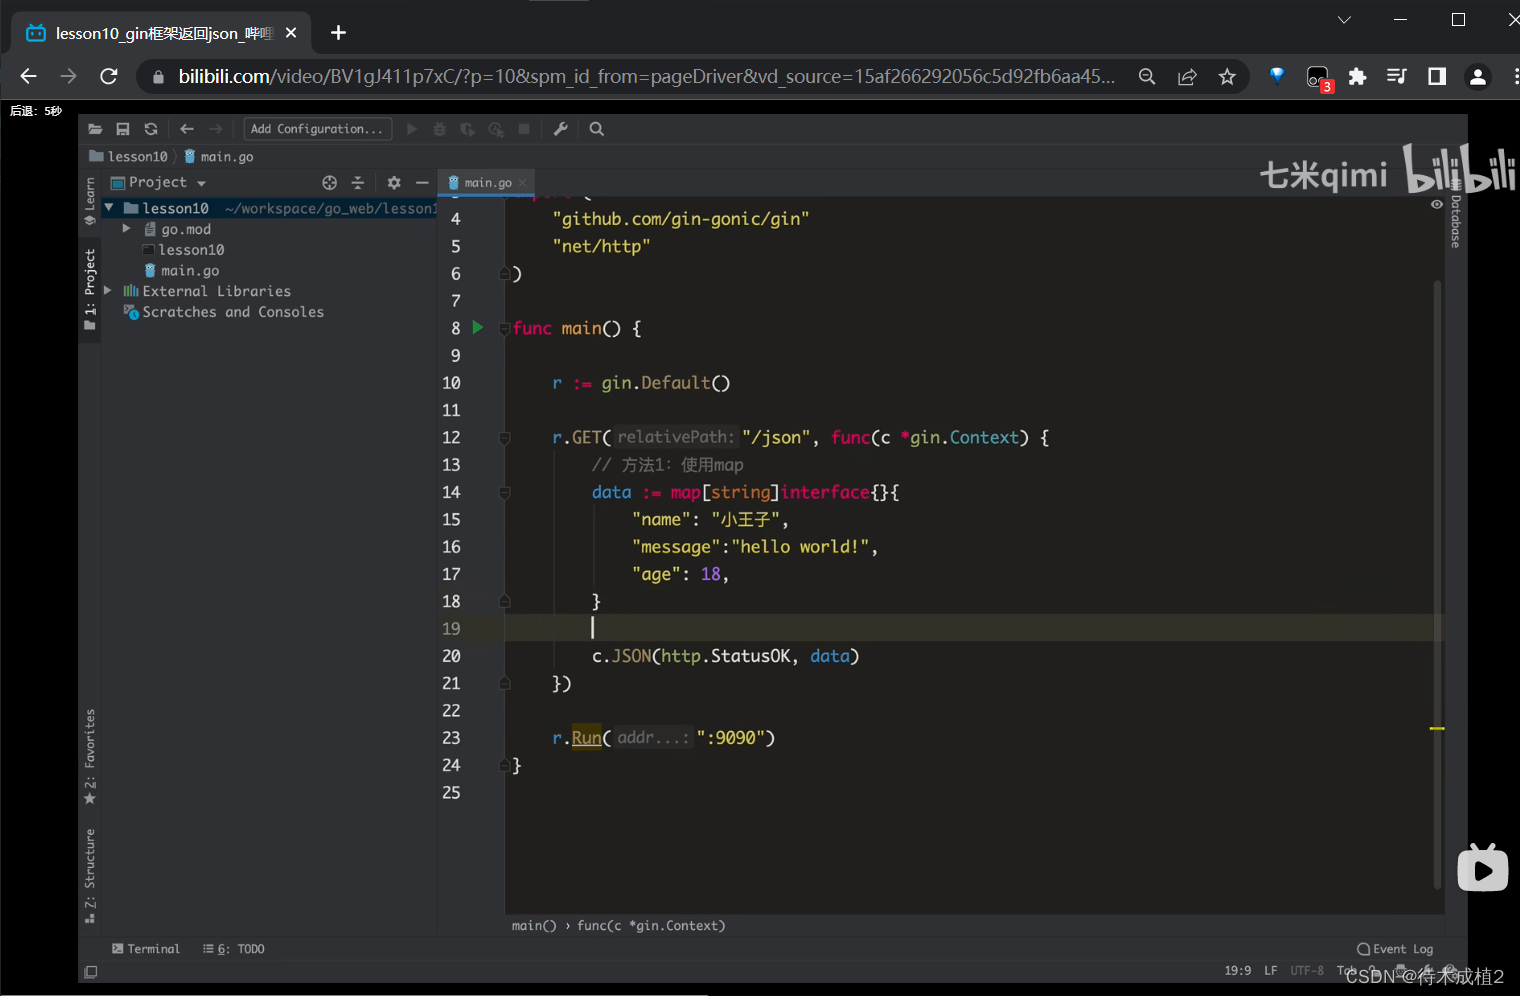This screenshot has width=1520, height=996.
Task: Fold the data map literal at line 14
Action: [x=505, y=492]
